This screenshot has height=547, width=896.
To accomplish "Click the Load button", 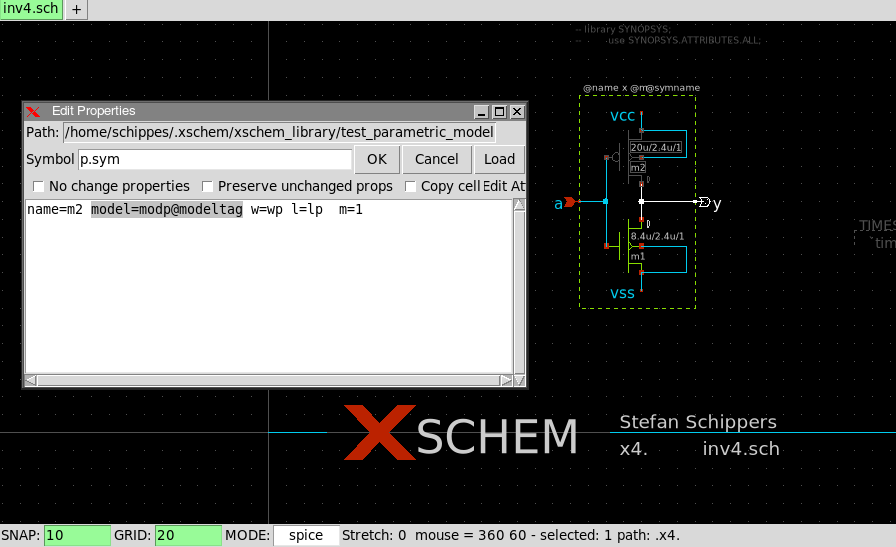I will [x=499, y=159].
